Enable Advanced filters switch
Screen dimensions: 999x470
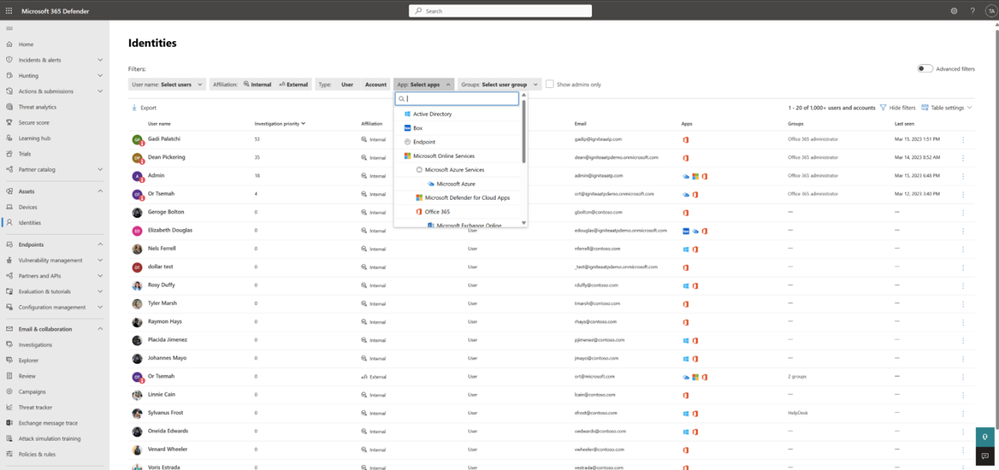(925, 69)
